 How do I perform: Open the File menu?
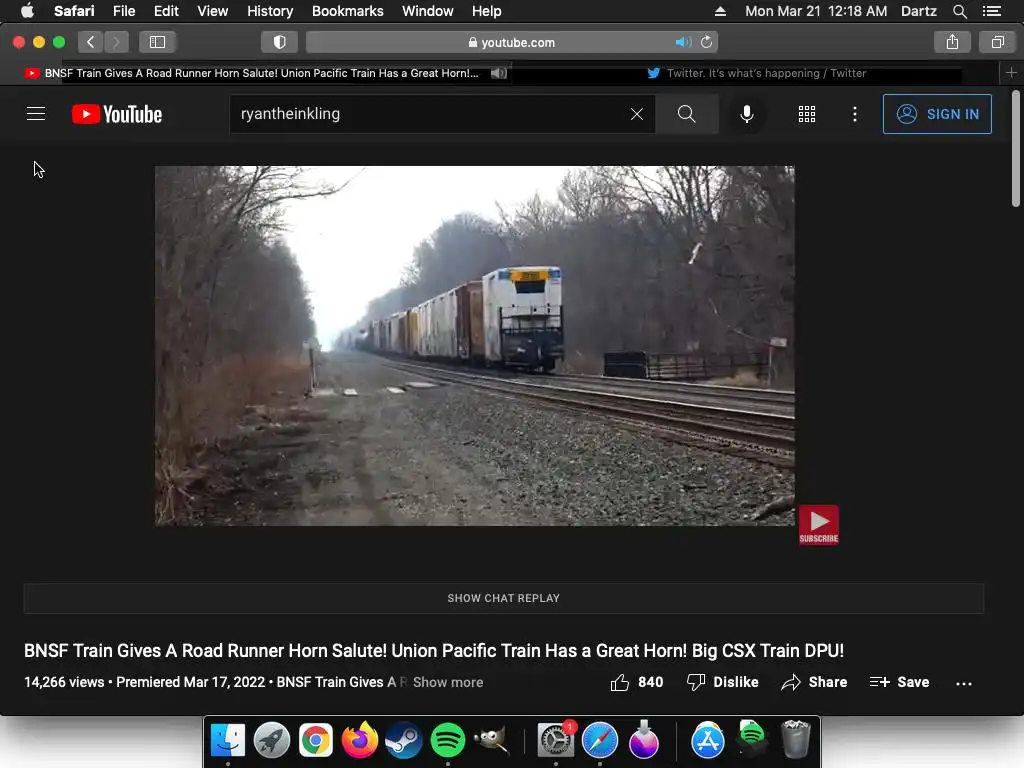123,11
